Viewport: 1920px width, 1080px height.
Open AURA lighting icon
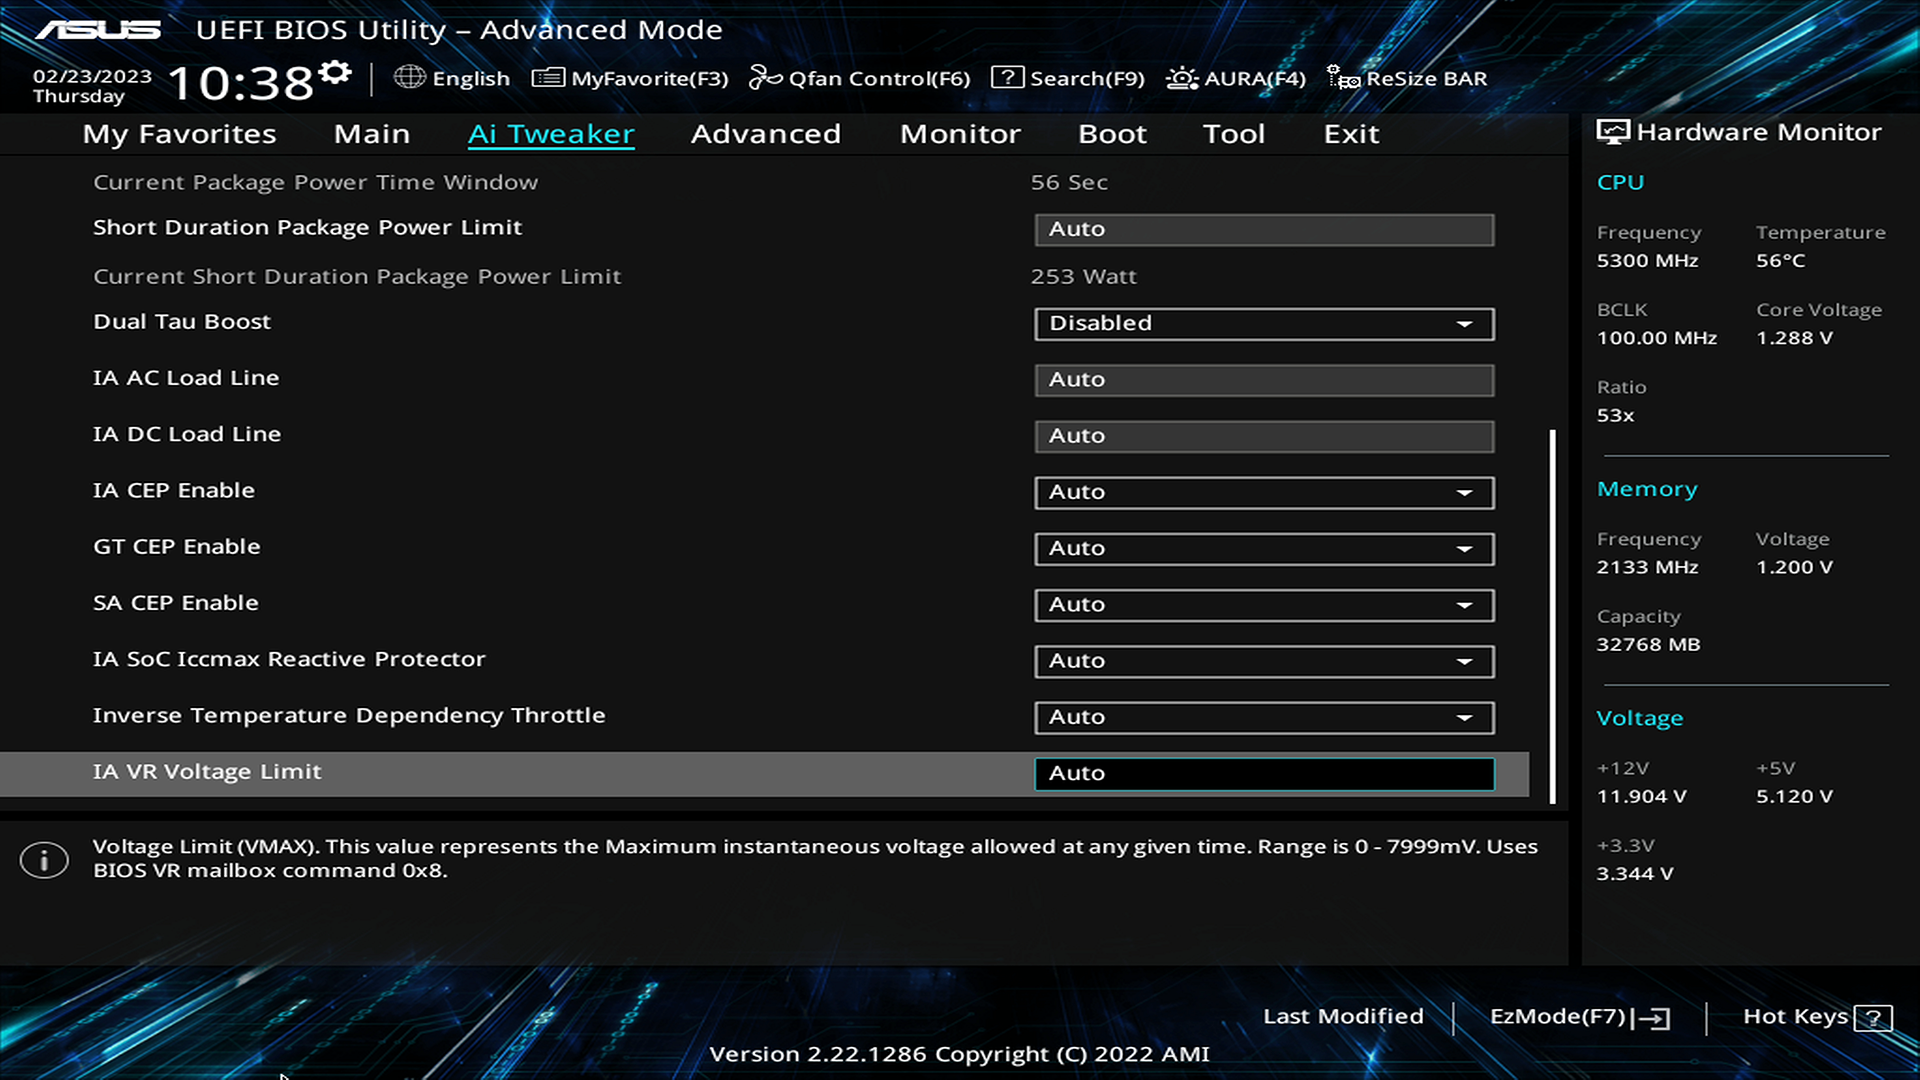1182,78
